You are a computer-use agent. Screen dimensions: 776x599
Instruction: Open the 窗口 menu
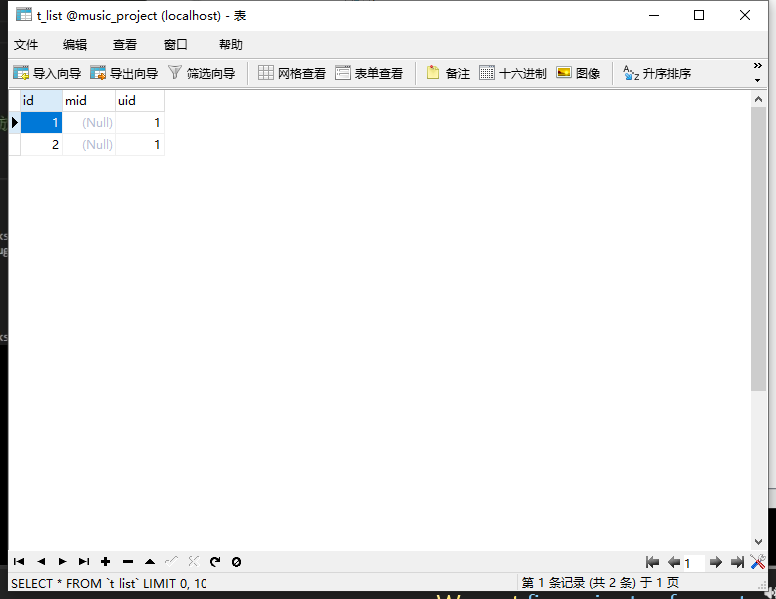pyautogui.click(x=176, y=45)
